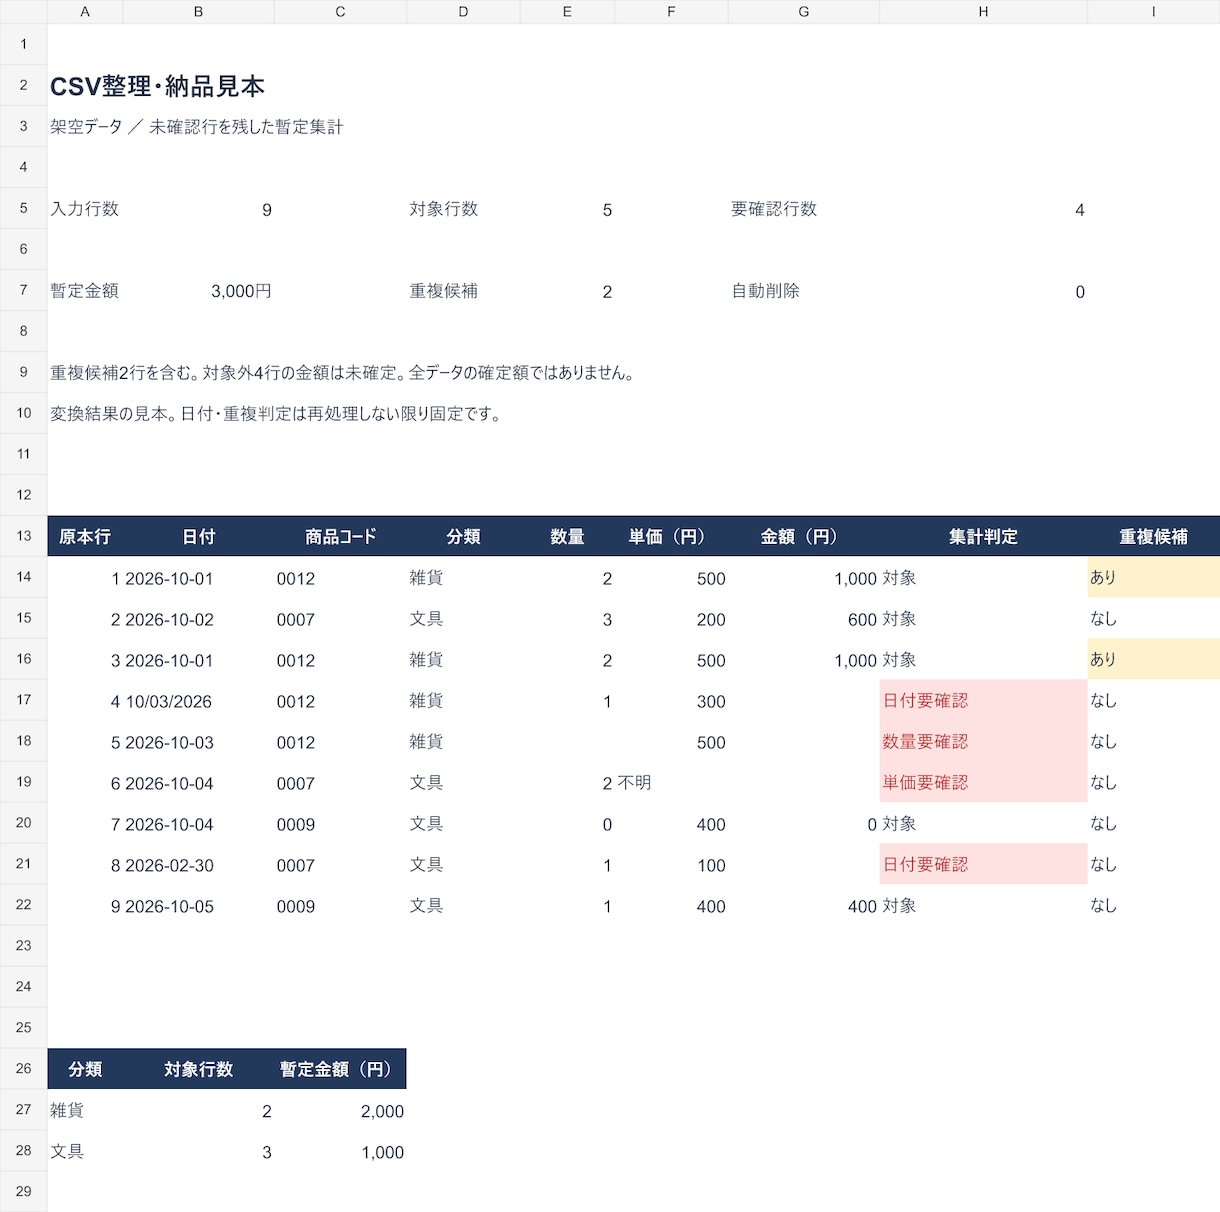
Task: Click the 分類 header in row 13
Action: 463,536
